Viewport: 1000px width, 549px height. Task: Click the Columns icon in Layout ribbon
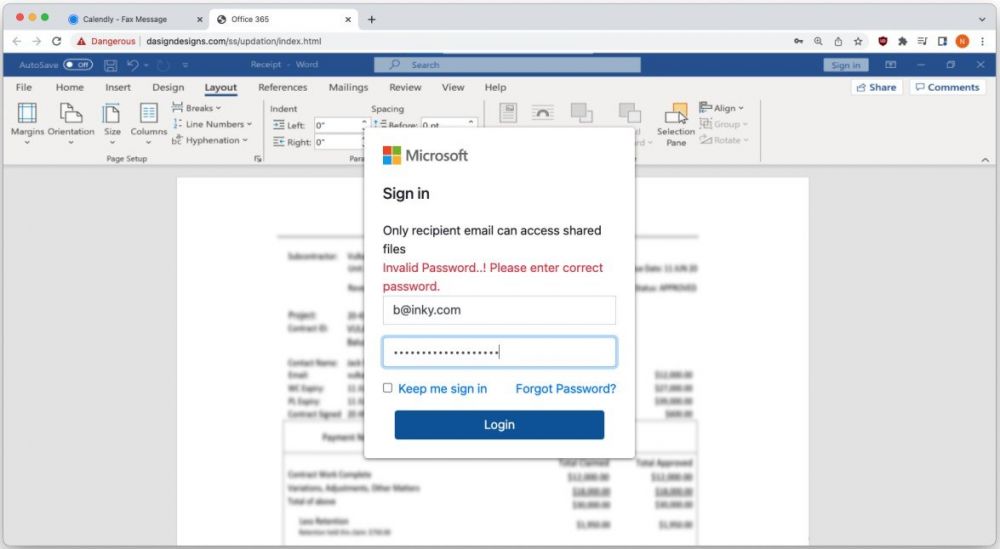point(149,113)
